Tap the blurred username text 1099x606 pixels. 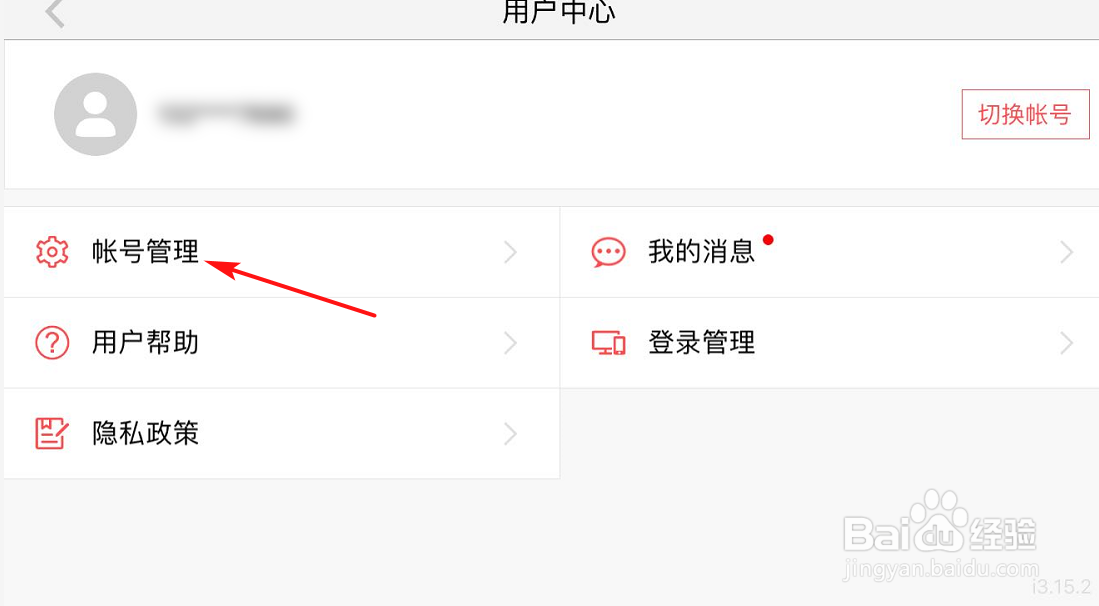(225, 114)
